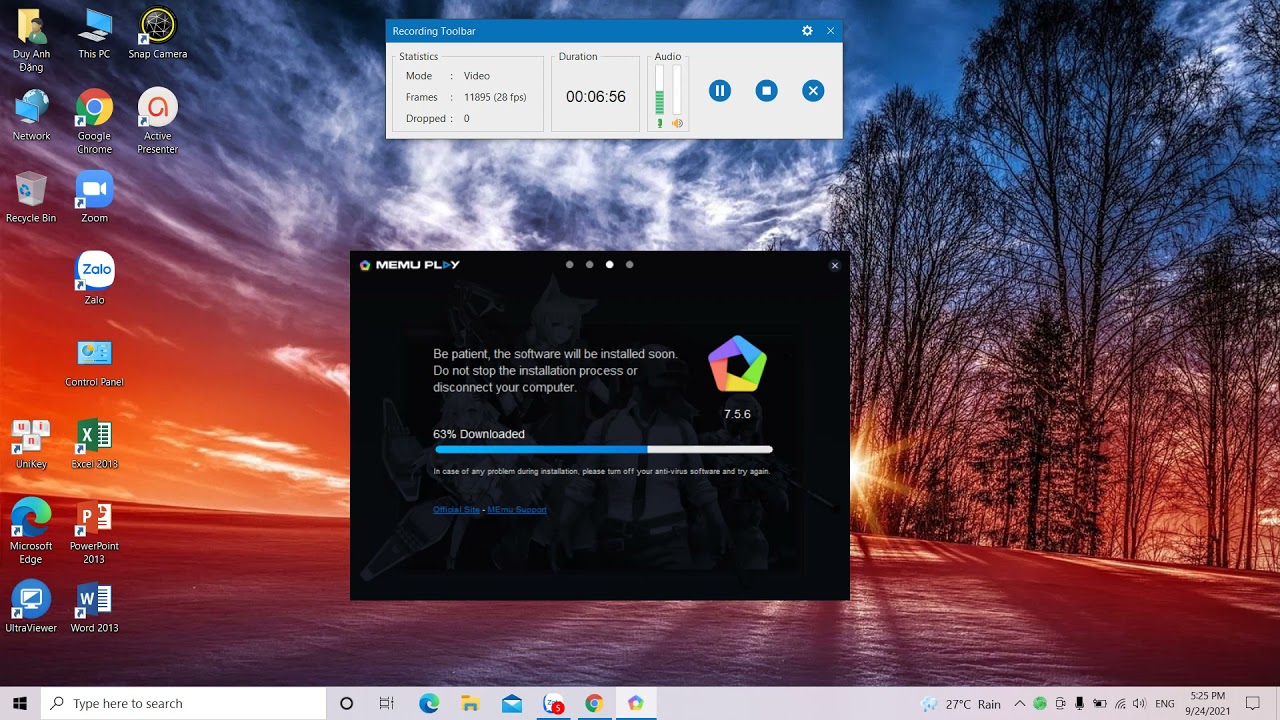Open the clock and calendar flyout
Viewport: 1280px width, 720px height.
tap(1208, 703)
